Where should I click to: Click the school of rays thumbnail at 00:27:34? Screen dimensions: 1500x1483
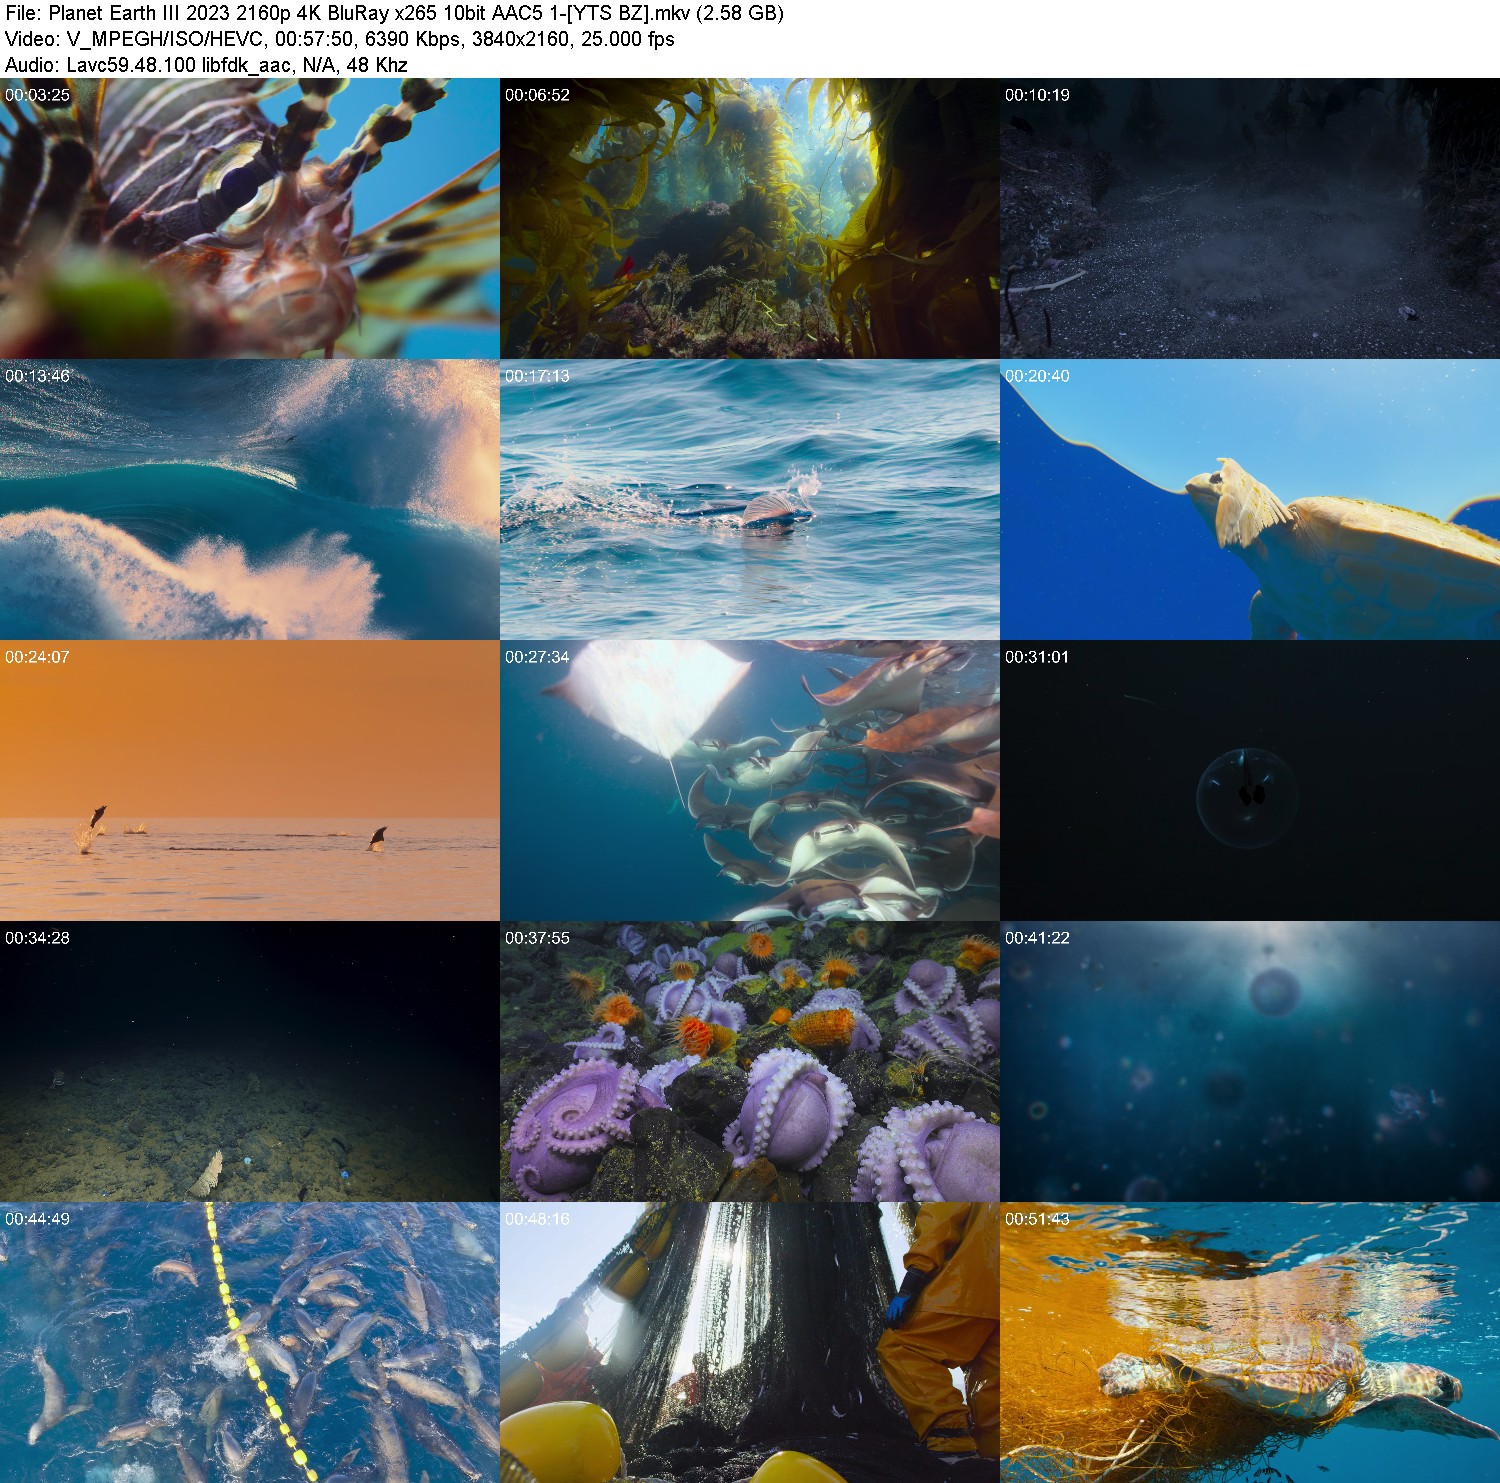click(x=750, y=780)
